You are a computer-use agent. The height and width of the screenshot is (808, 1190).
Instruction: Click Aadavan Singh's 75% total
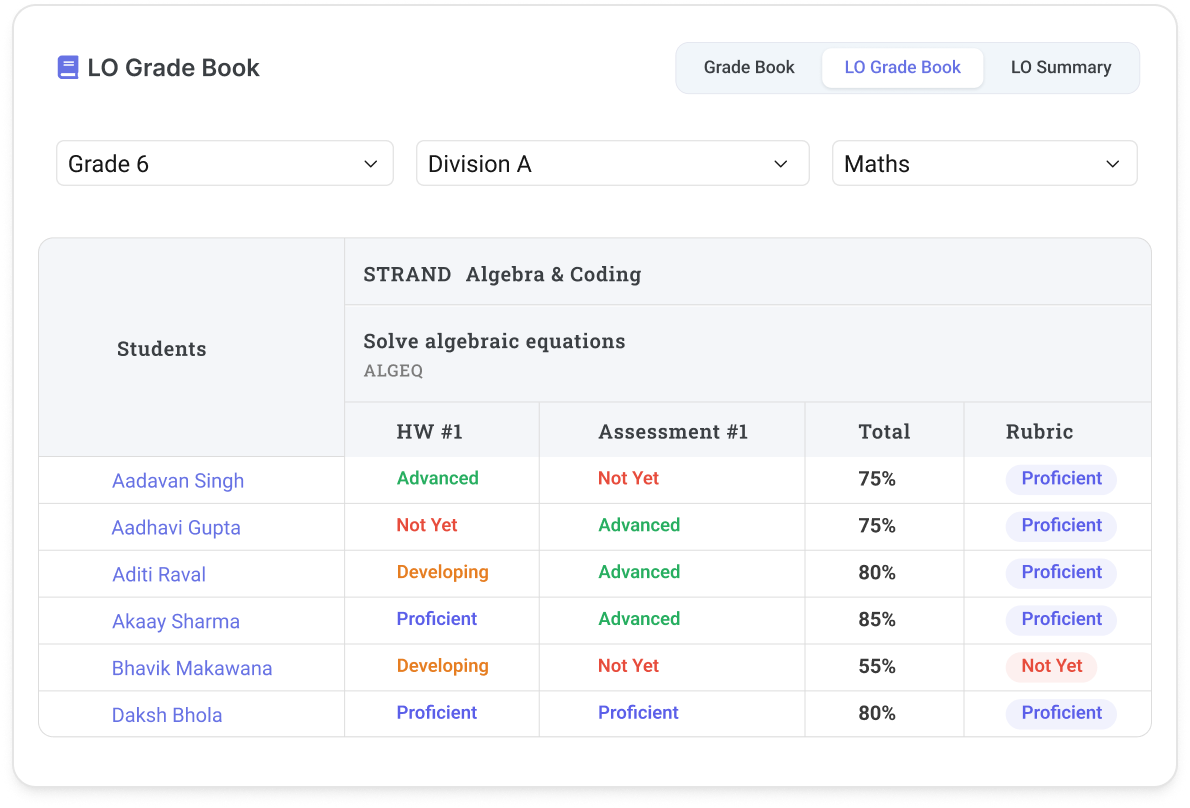pos(877,479)
